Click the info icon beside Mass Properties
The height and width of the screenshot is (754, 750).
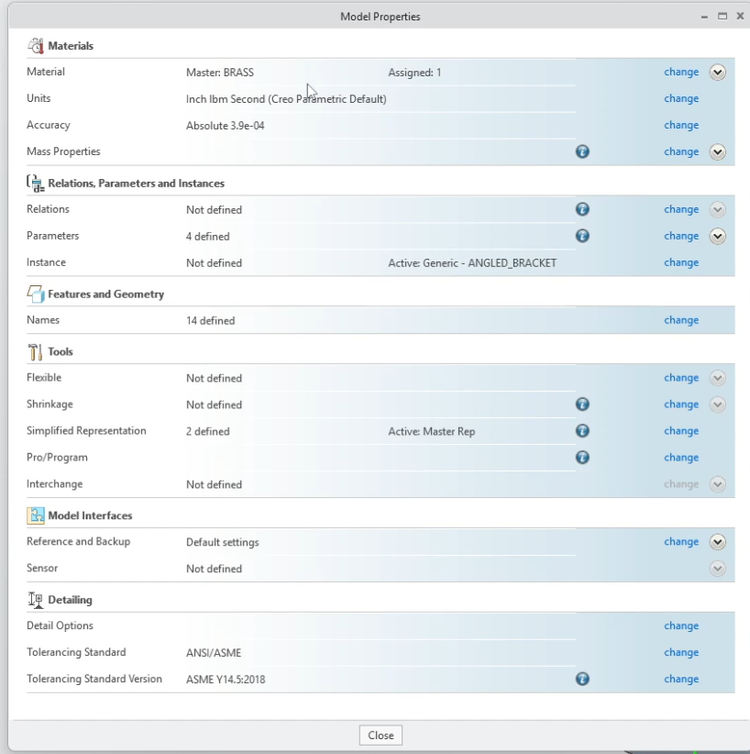582,152
